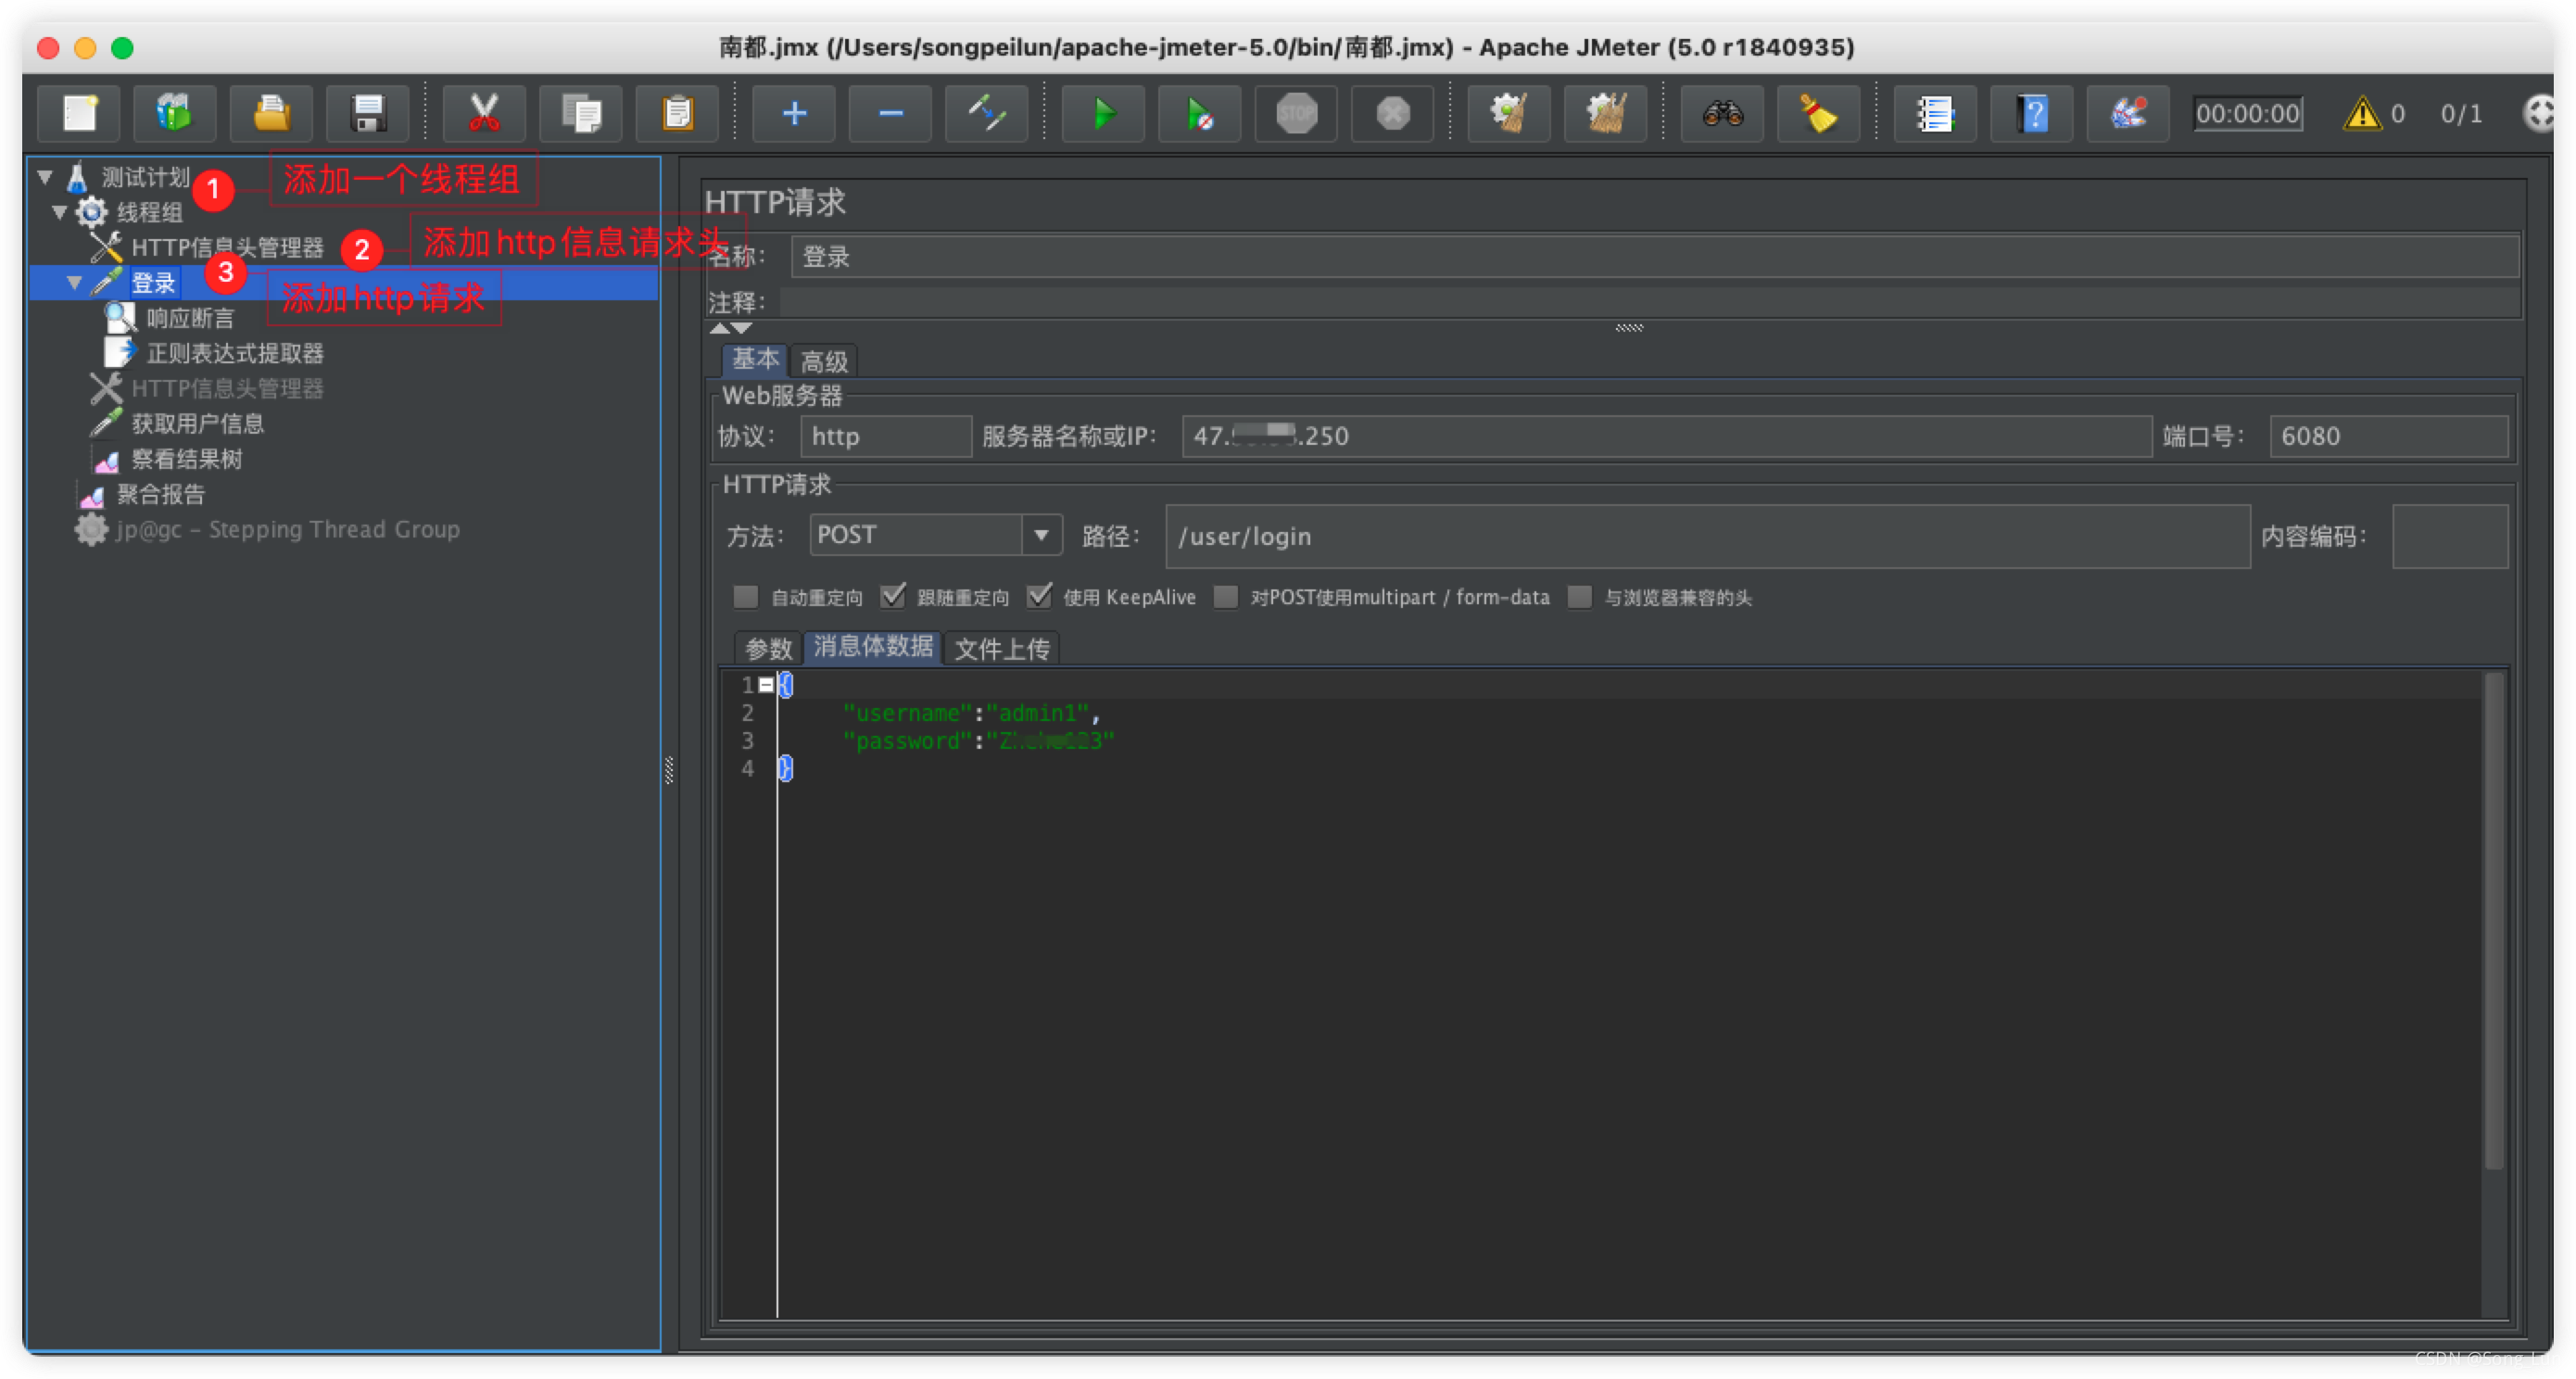Open the Templates icon in toolbar
Image resolution: width=2576 pixels, height=1379 pixels.
pos(174,113)
